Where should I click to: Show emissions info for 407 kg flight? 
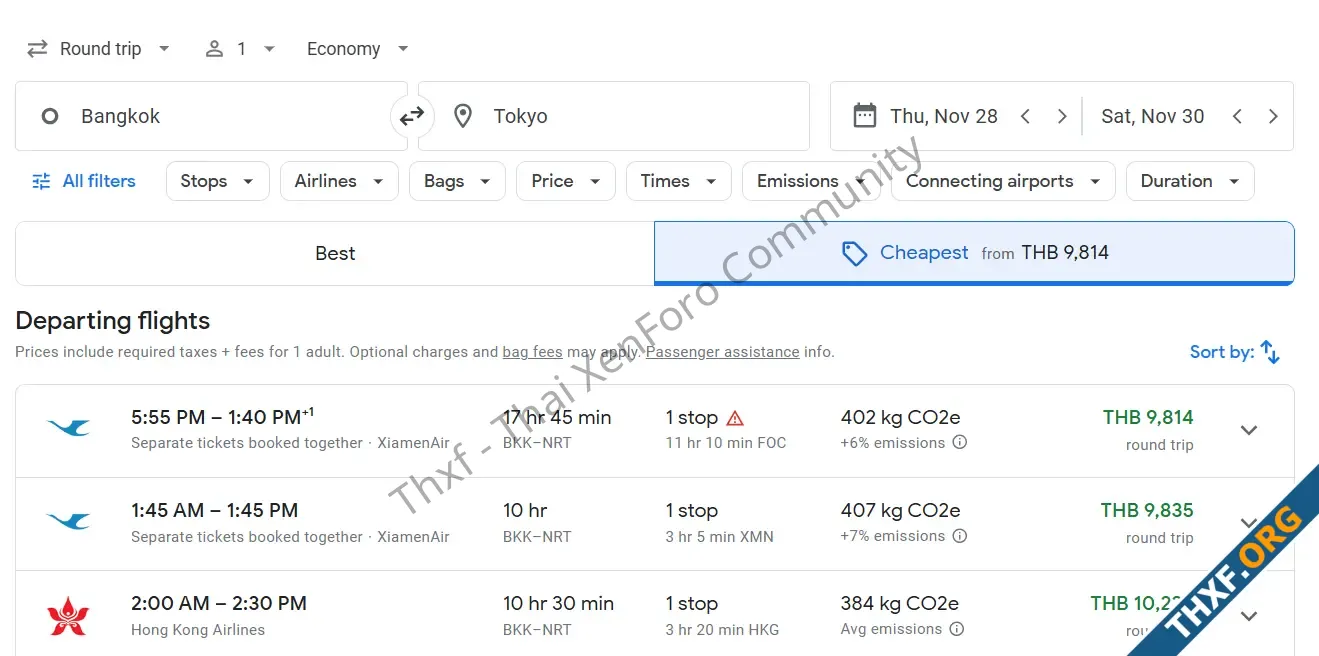(x=960, y=535)
